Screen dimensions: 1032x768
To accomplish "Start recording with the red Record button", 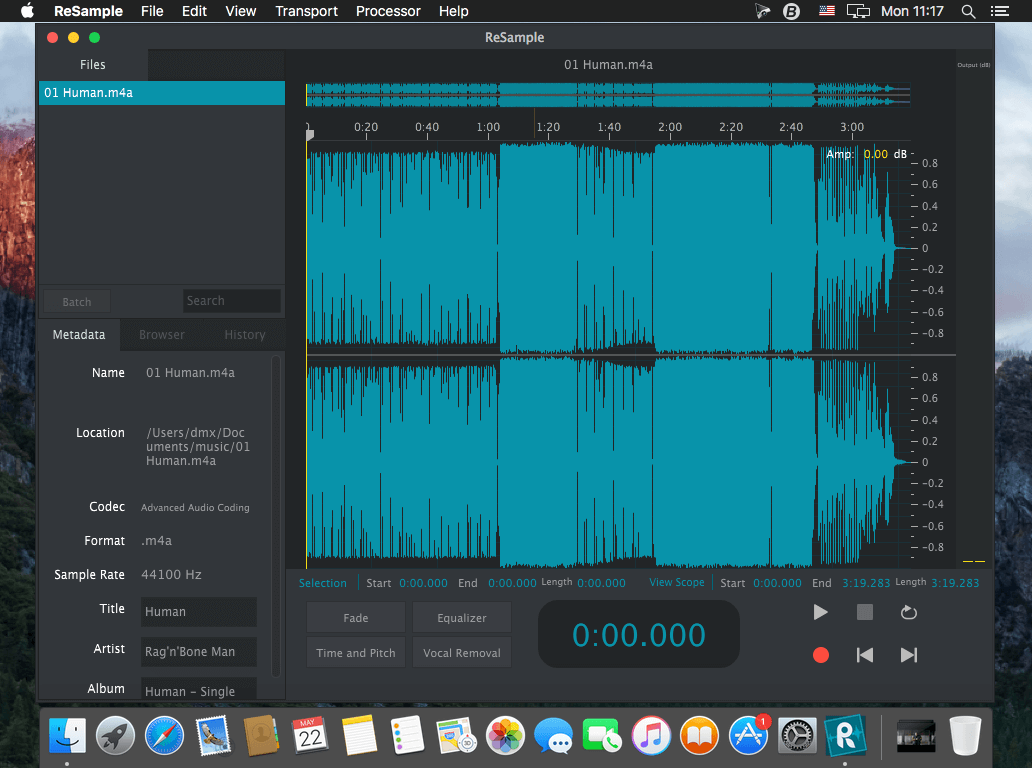I will [821, 655].
